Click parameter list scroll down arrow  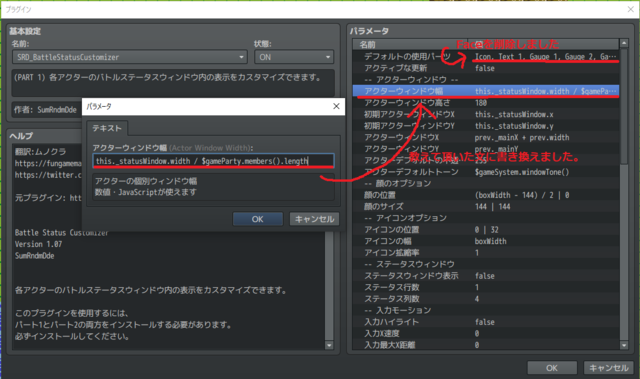click(x=624, y=345)
